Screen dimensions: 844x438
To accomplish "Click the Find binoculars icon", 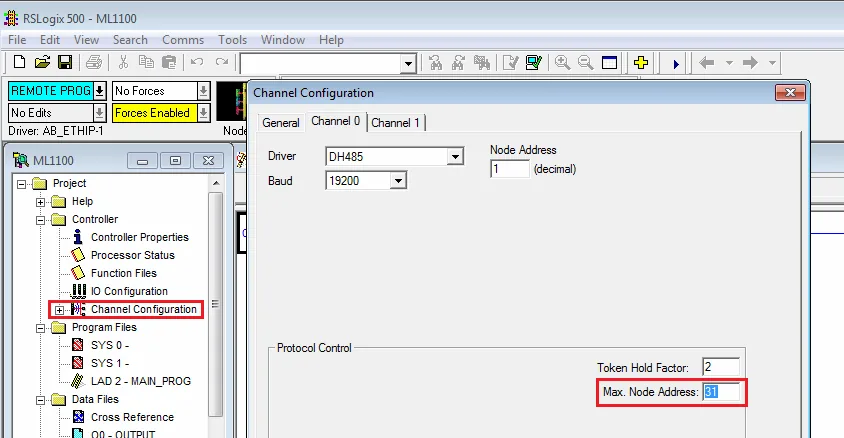I will pos(435,63).
